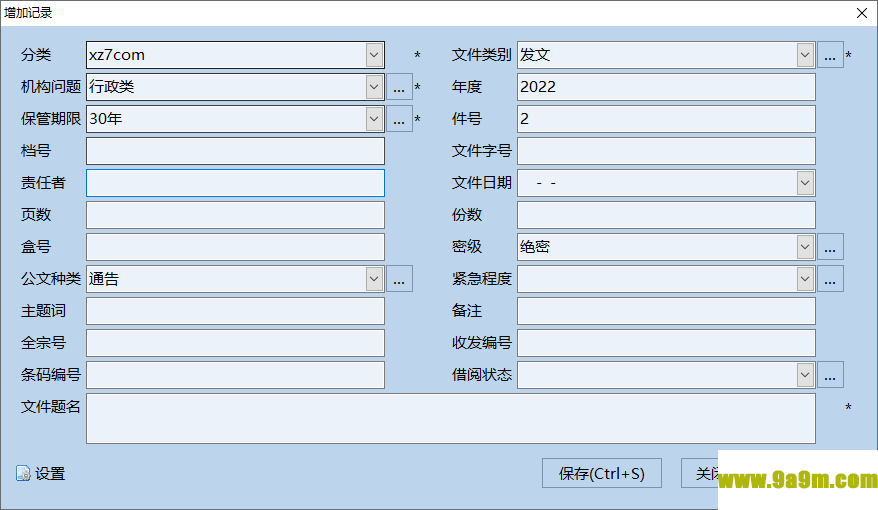
Task: Focus the 责任者 input field
Action: click(x=235, y=183)
